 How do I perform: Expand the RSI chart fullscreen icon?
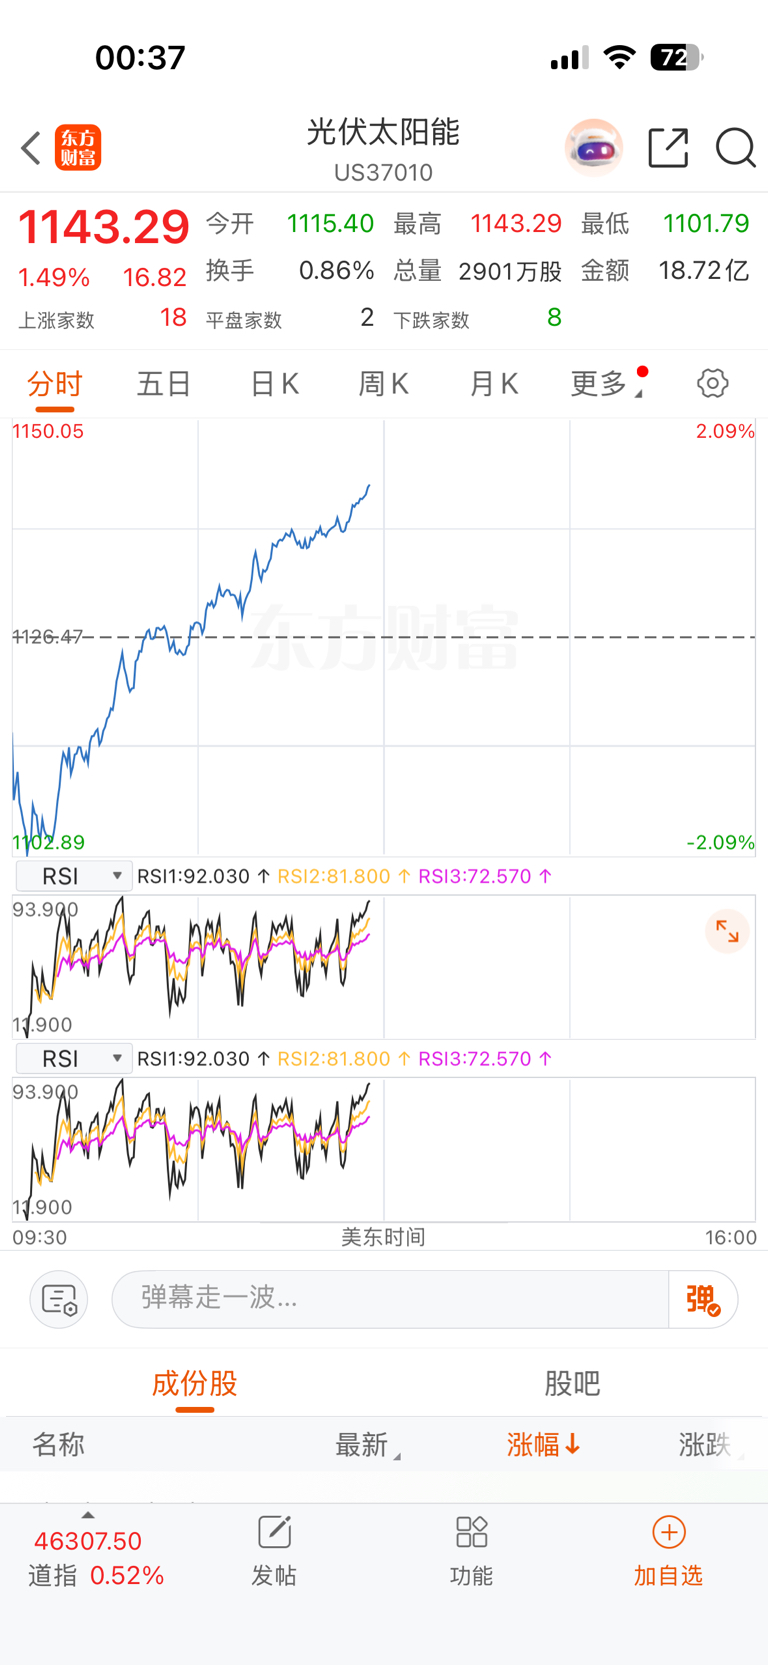pos(727,932)
